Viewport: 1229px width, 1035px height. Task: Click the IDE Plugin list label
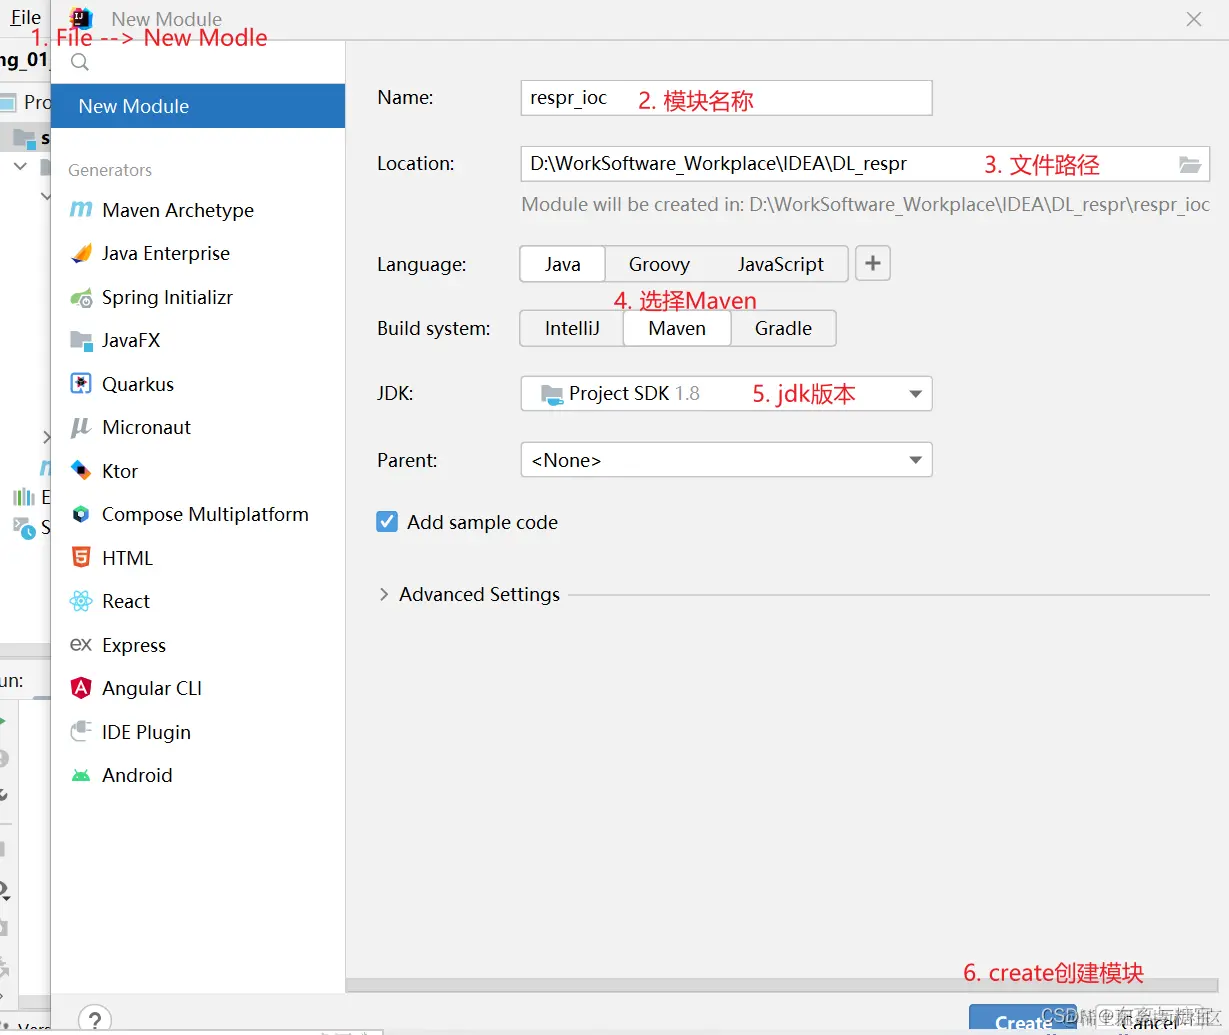(x=146, y=732)
